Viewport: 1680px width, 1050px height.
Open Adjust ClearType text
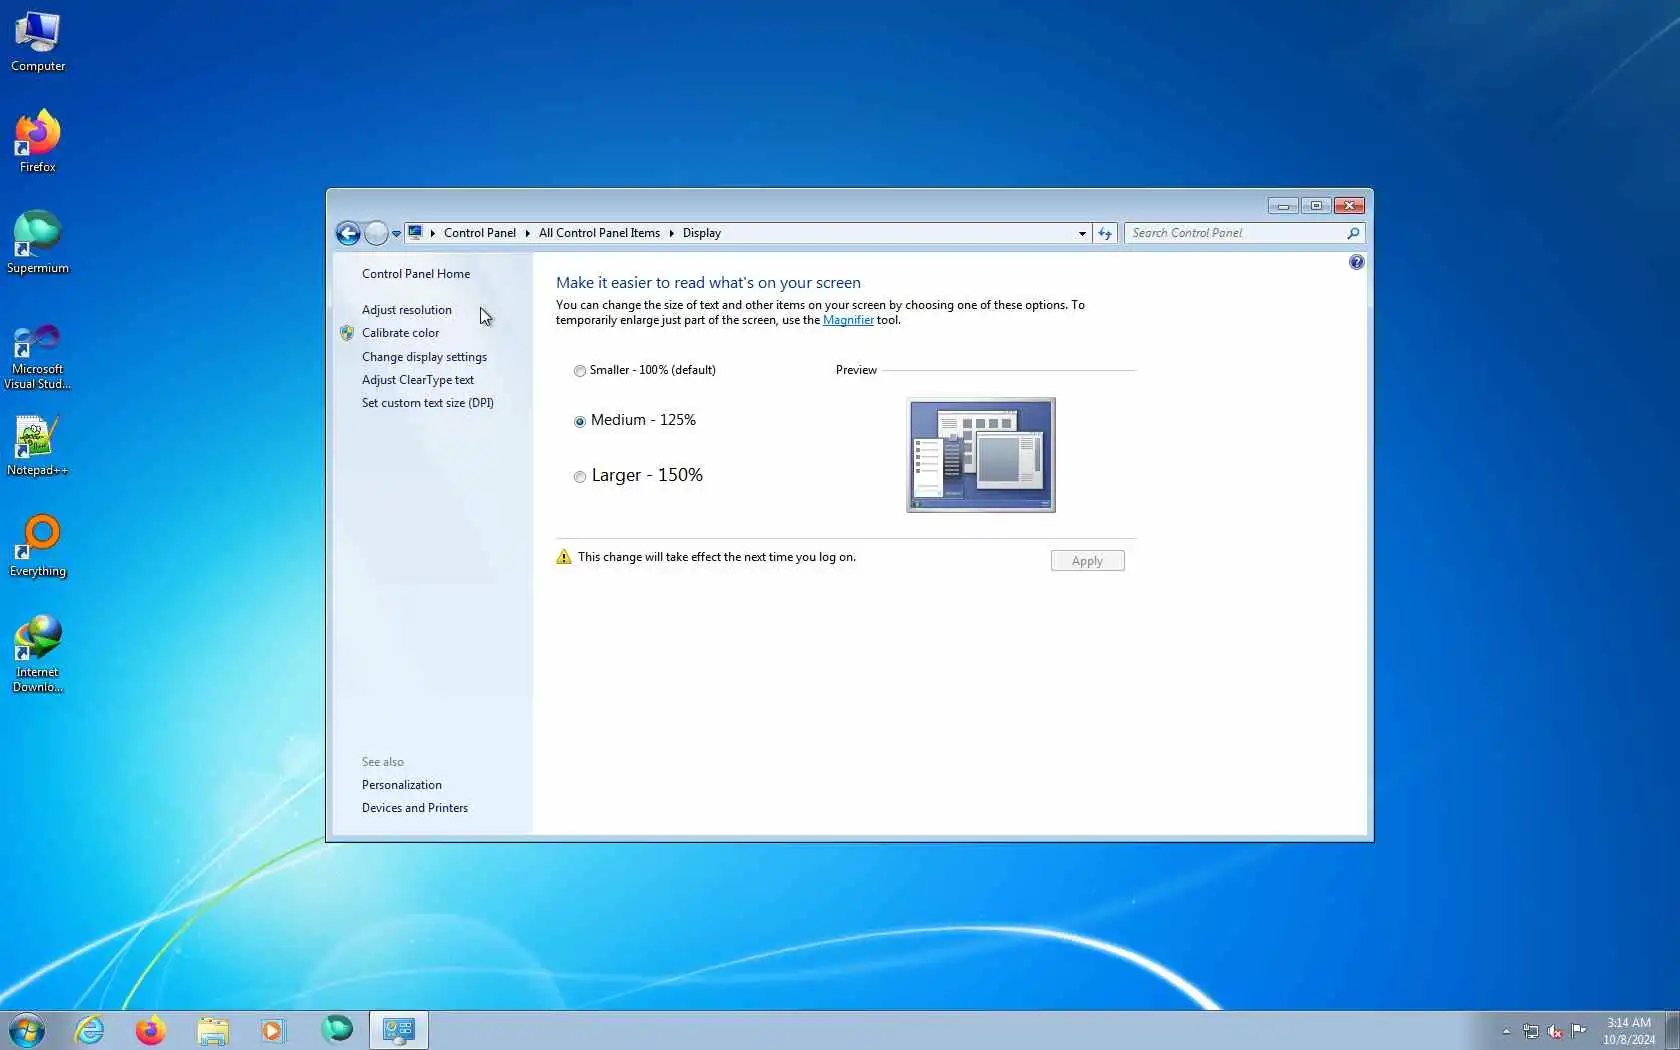tap(418, 380)
